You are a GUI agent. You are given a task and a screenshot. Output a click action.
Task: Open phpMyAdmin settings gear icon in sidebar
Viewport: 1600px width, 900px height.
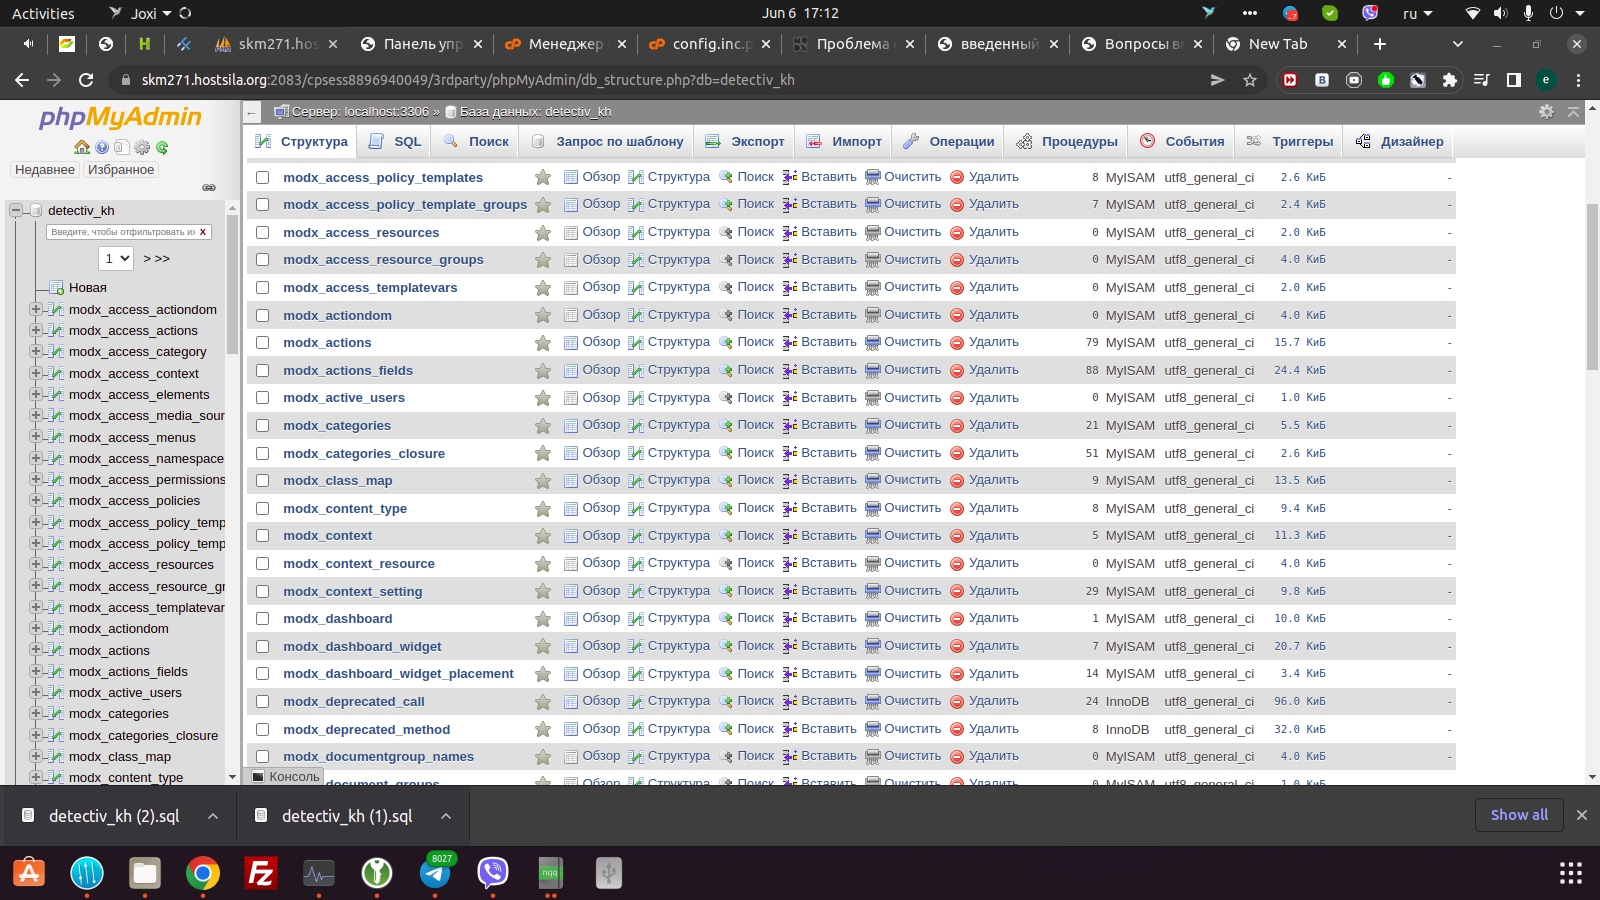coord(142,147)
